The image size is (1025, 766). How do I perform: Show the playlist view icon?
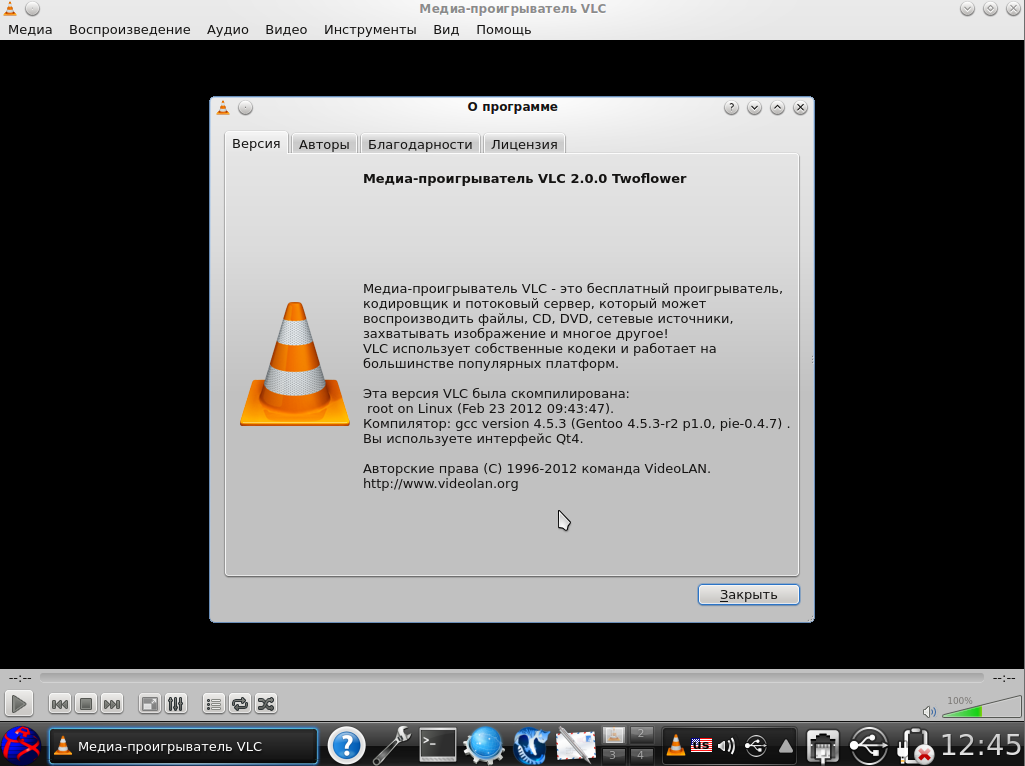(x=214, y=704)
